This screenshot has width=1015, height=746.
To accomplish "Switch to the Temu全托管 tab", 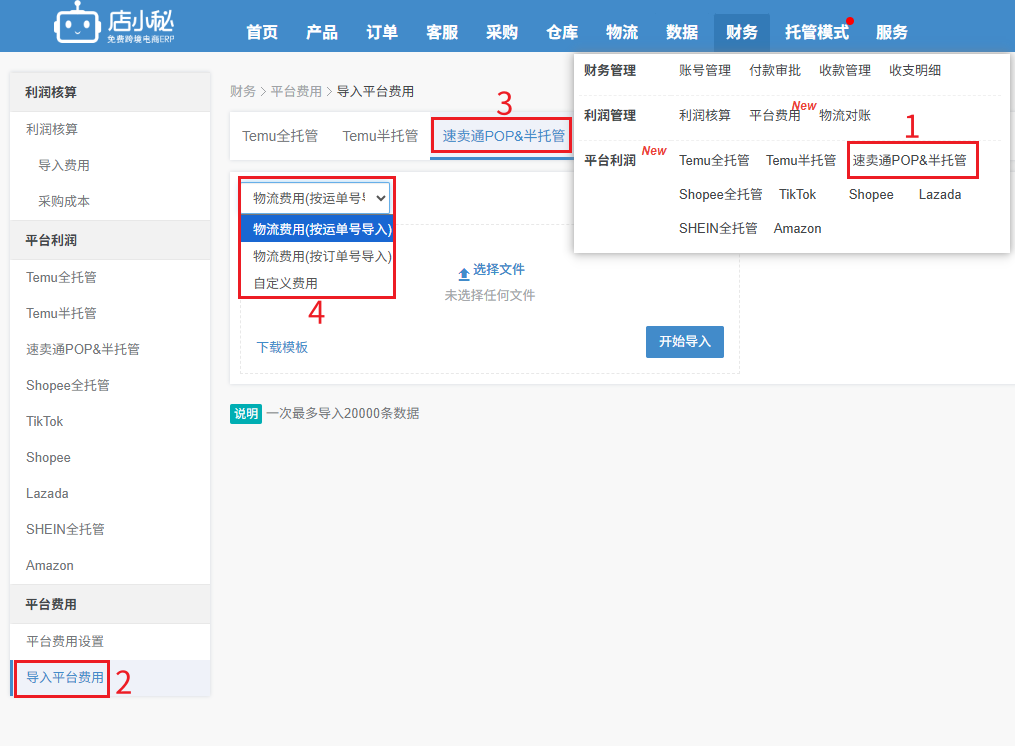I will 280,136.
